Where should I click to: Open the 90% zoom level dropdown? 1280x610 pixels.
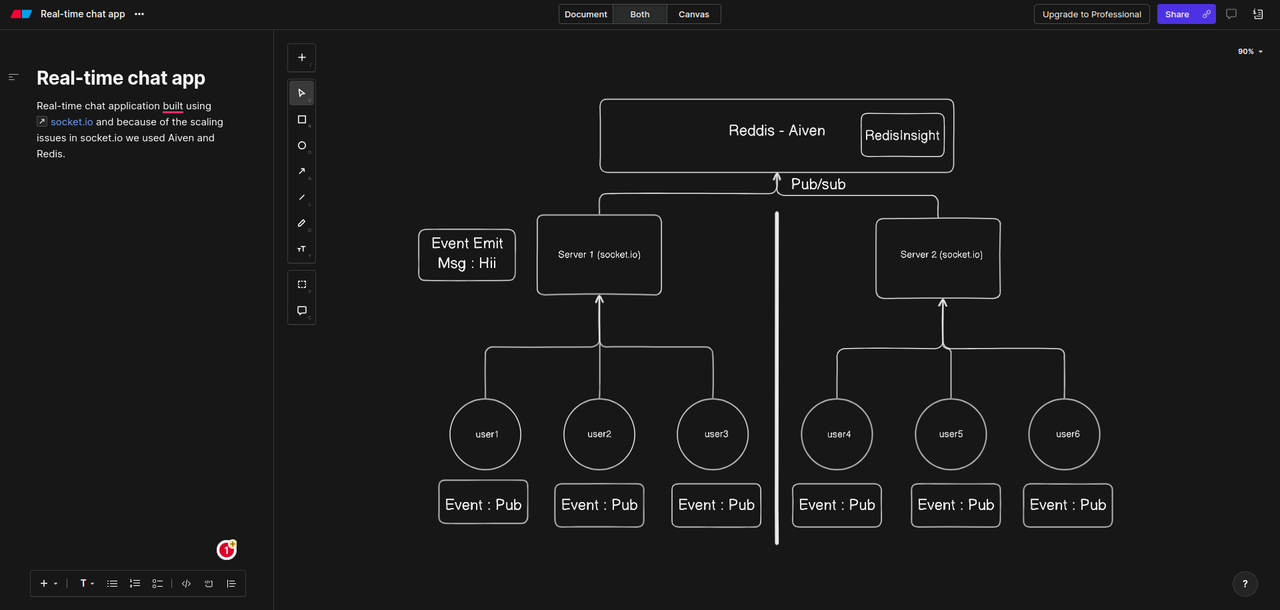pos(1250,51)
